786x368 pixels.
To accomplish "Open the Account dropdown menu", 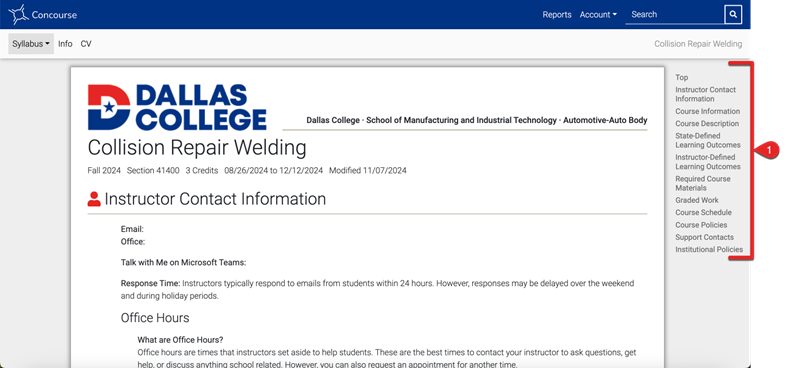I will pos(598,15).
